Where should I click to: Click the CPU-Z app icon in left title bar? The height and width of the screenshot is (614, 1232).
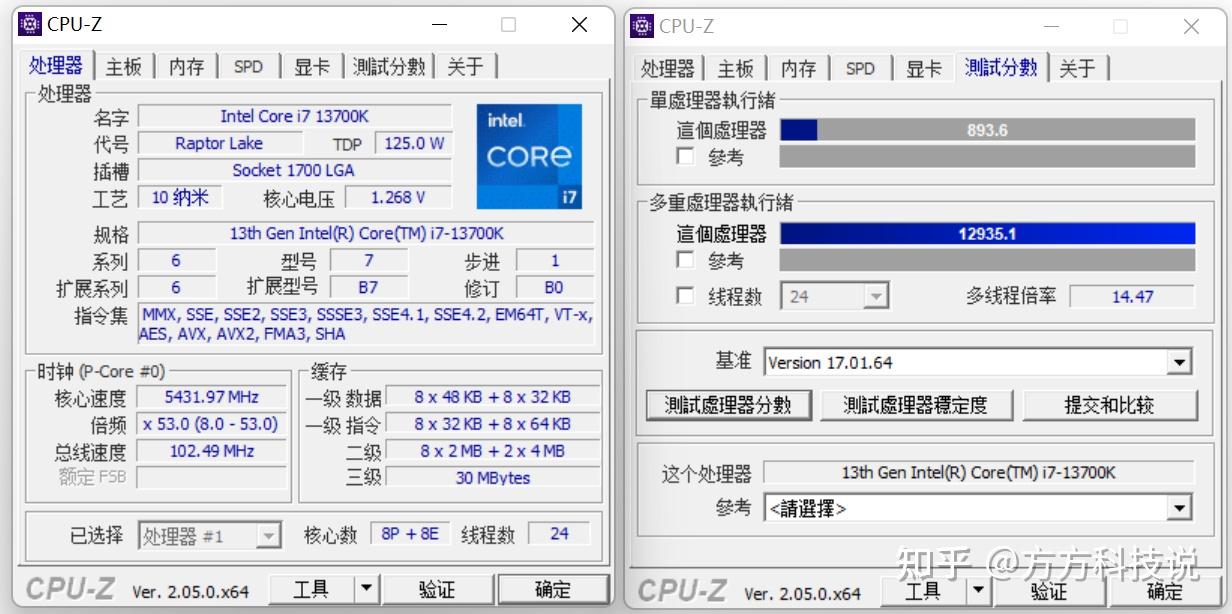click(30, 23)
